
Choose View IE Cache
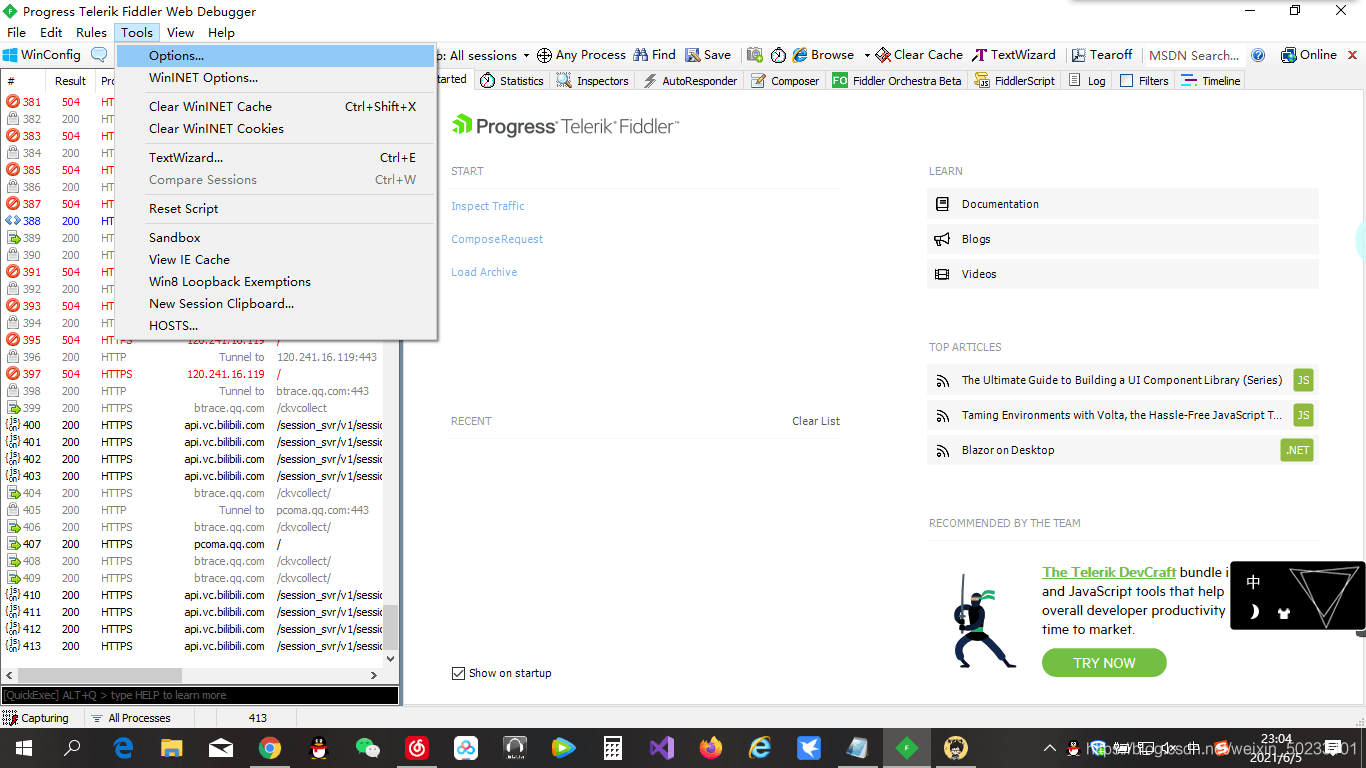point(277,260)
